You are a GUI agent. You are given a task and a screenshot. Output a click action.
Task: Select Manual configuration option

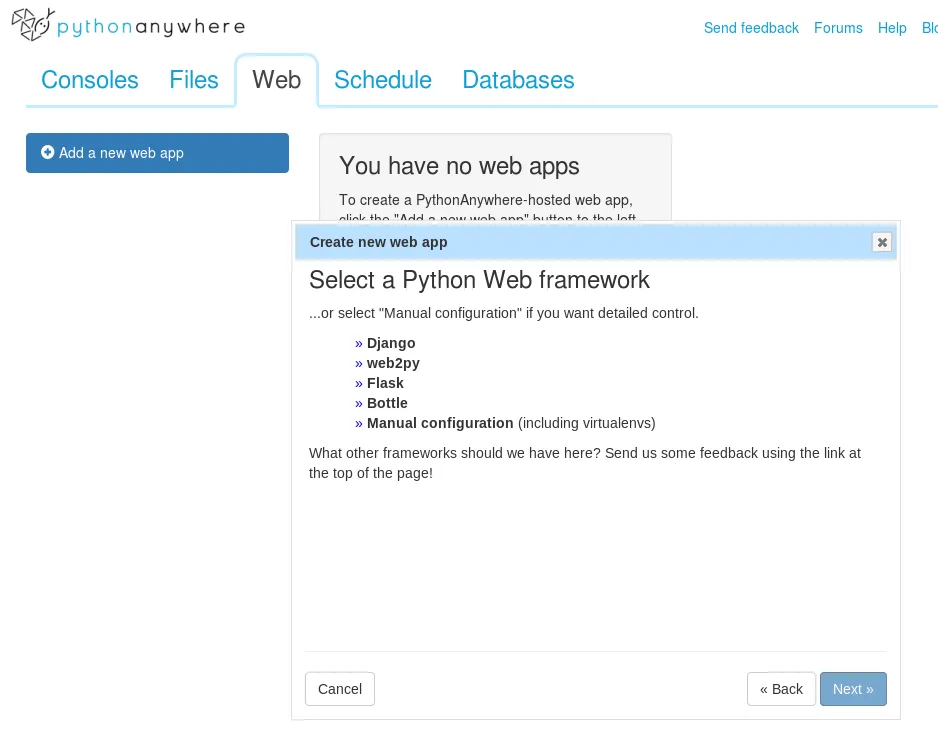click(440, 423)
